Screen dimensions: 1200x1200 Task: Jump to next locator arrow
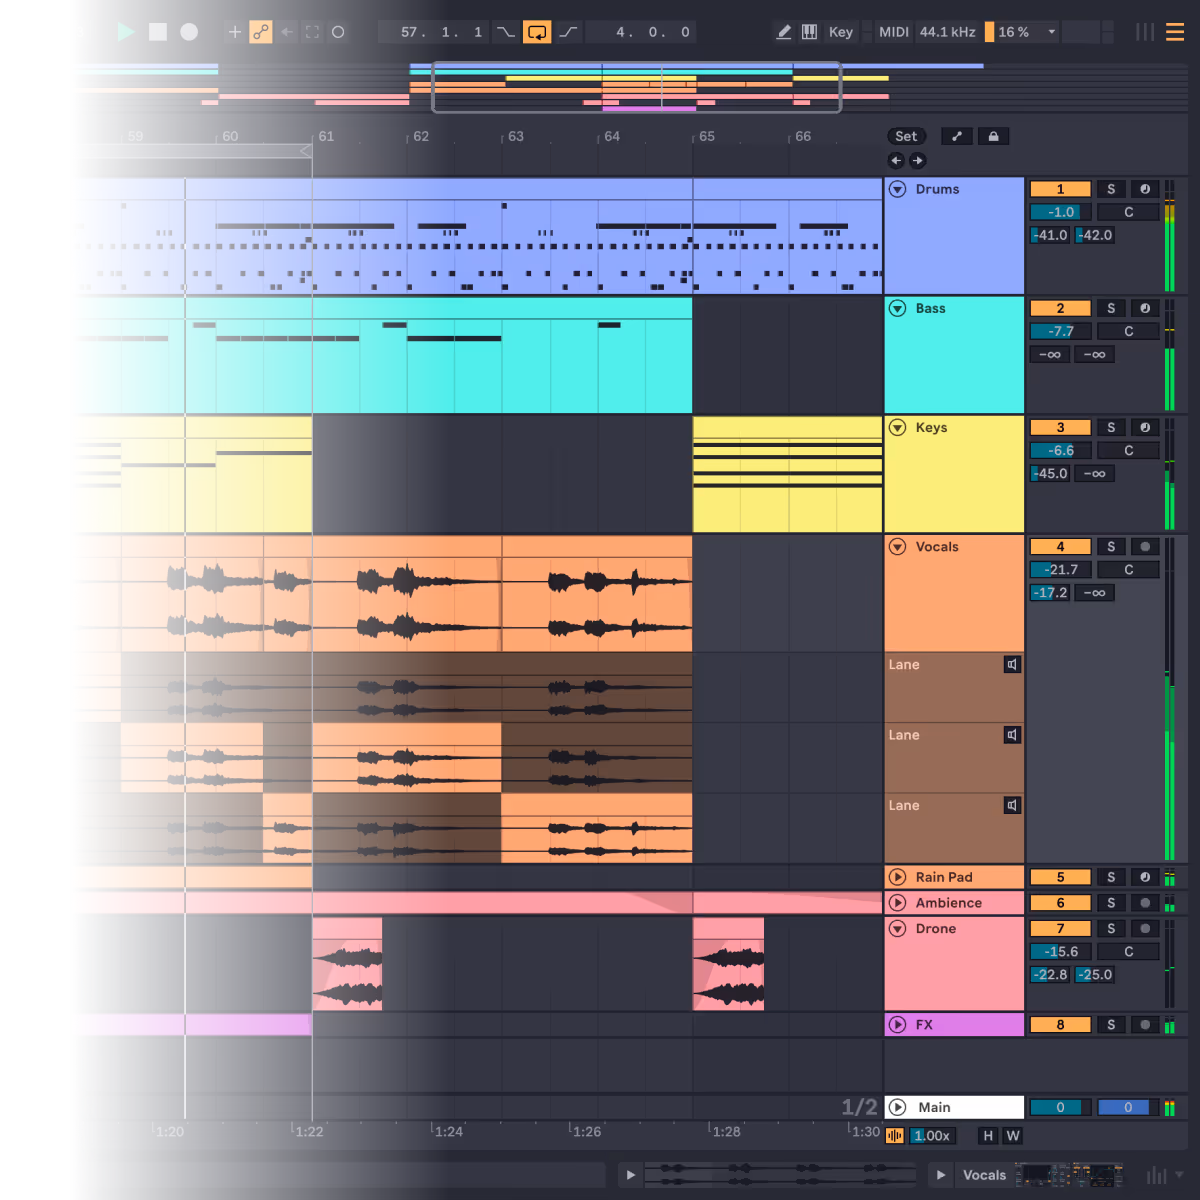pyautogui.click(x=918, y=160)
